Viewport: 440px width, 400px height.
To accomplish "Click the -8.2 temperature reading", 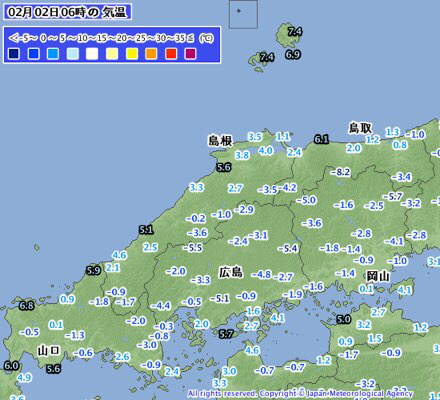I will point(341,172).
